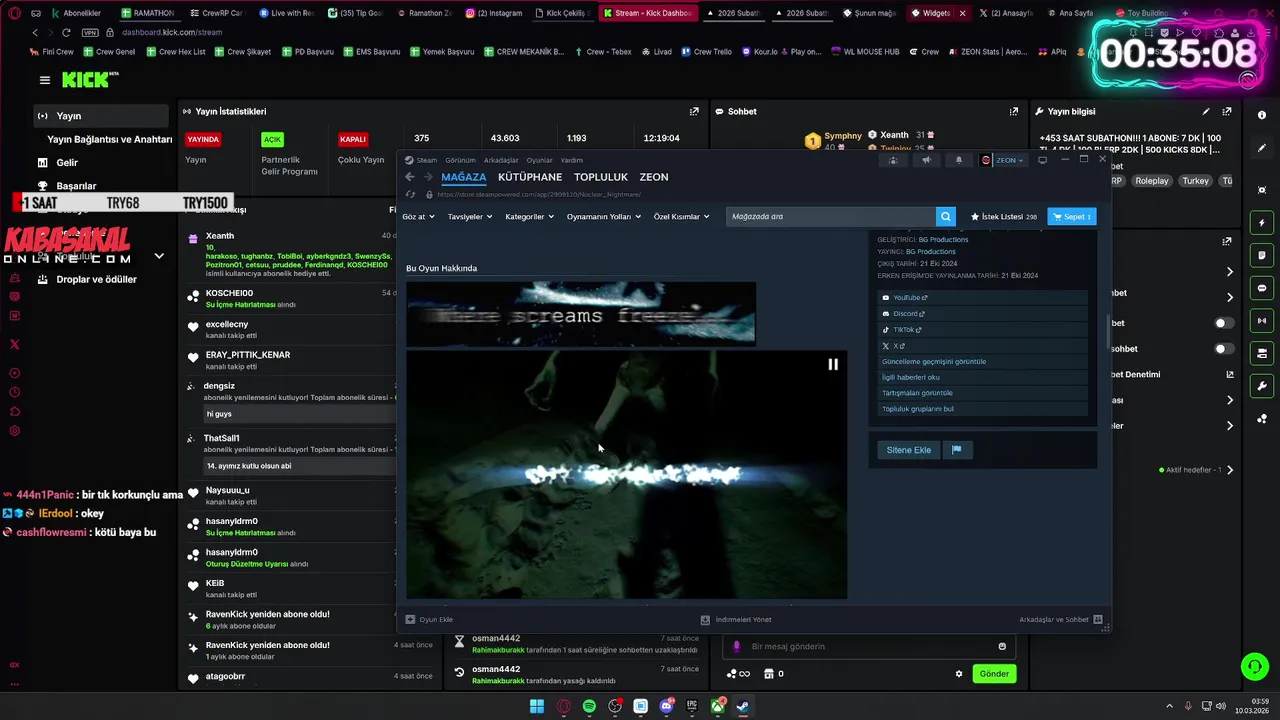Open the Windows Start menu
Image resolution: width=1280 pixels, height=720 pixels.
(537, 706)
